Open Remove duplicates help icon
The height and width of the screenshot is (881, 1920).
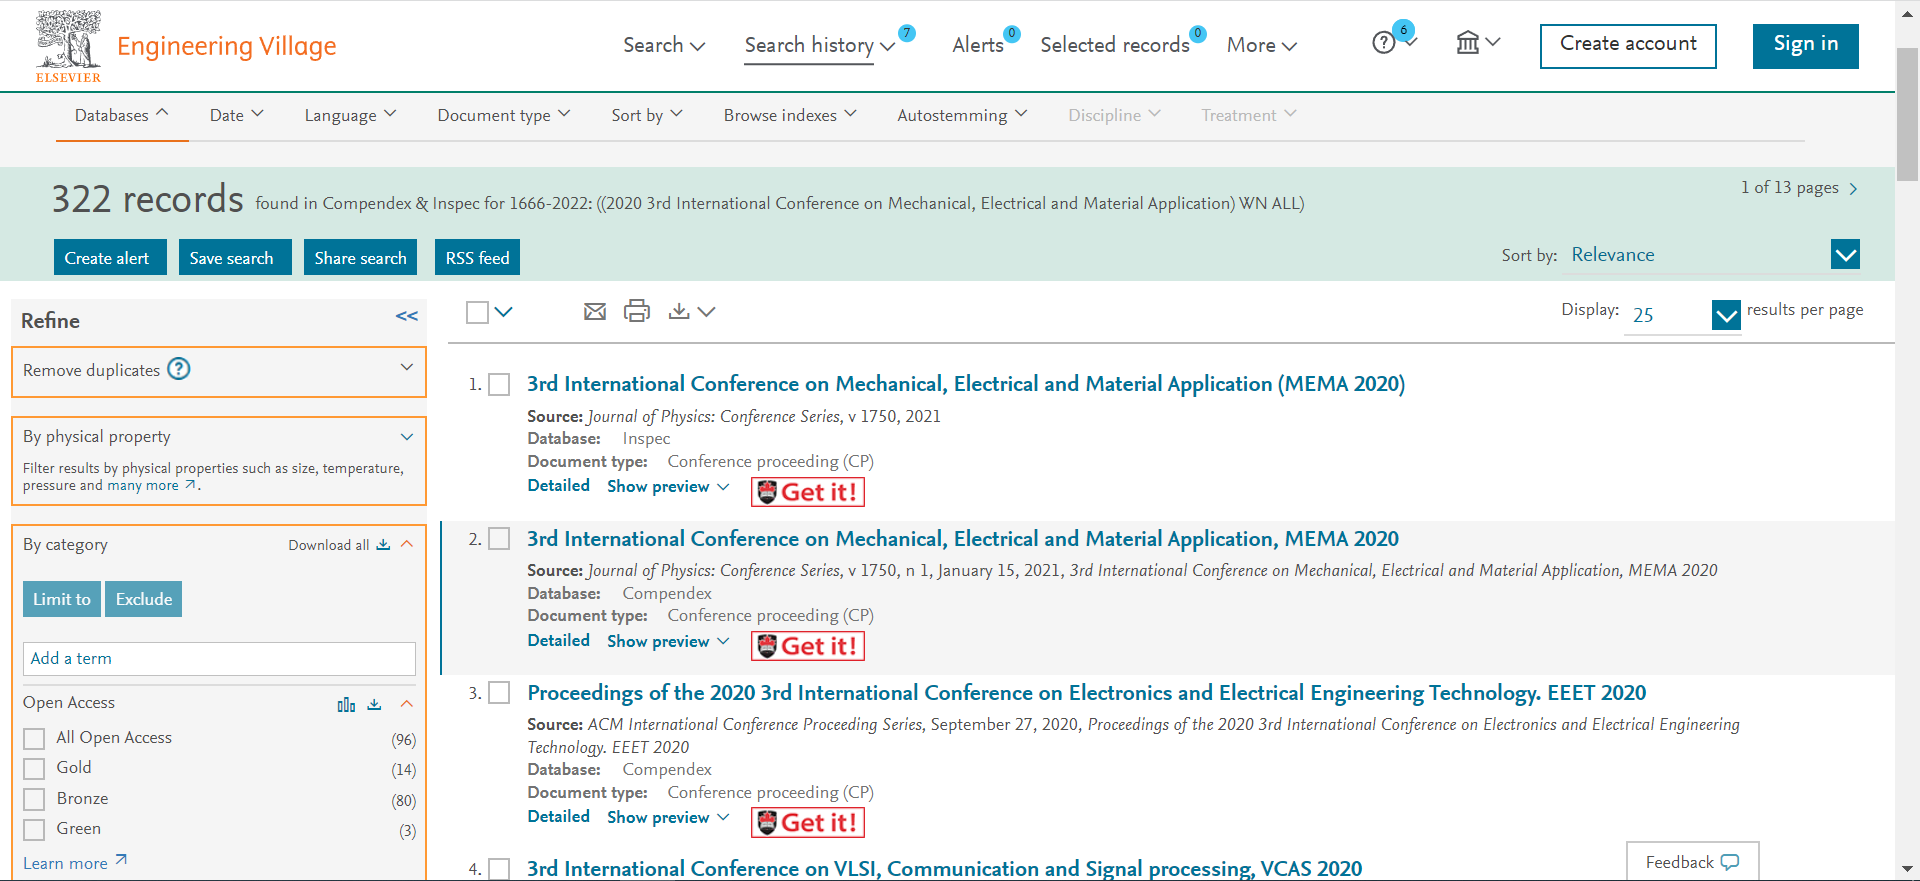click(179, 369)
